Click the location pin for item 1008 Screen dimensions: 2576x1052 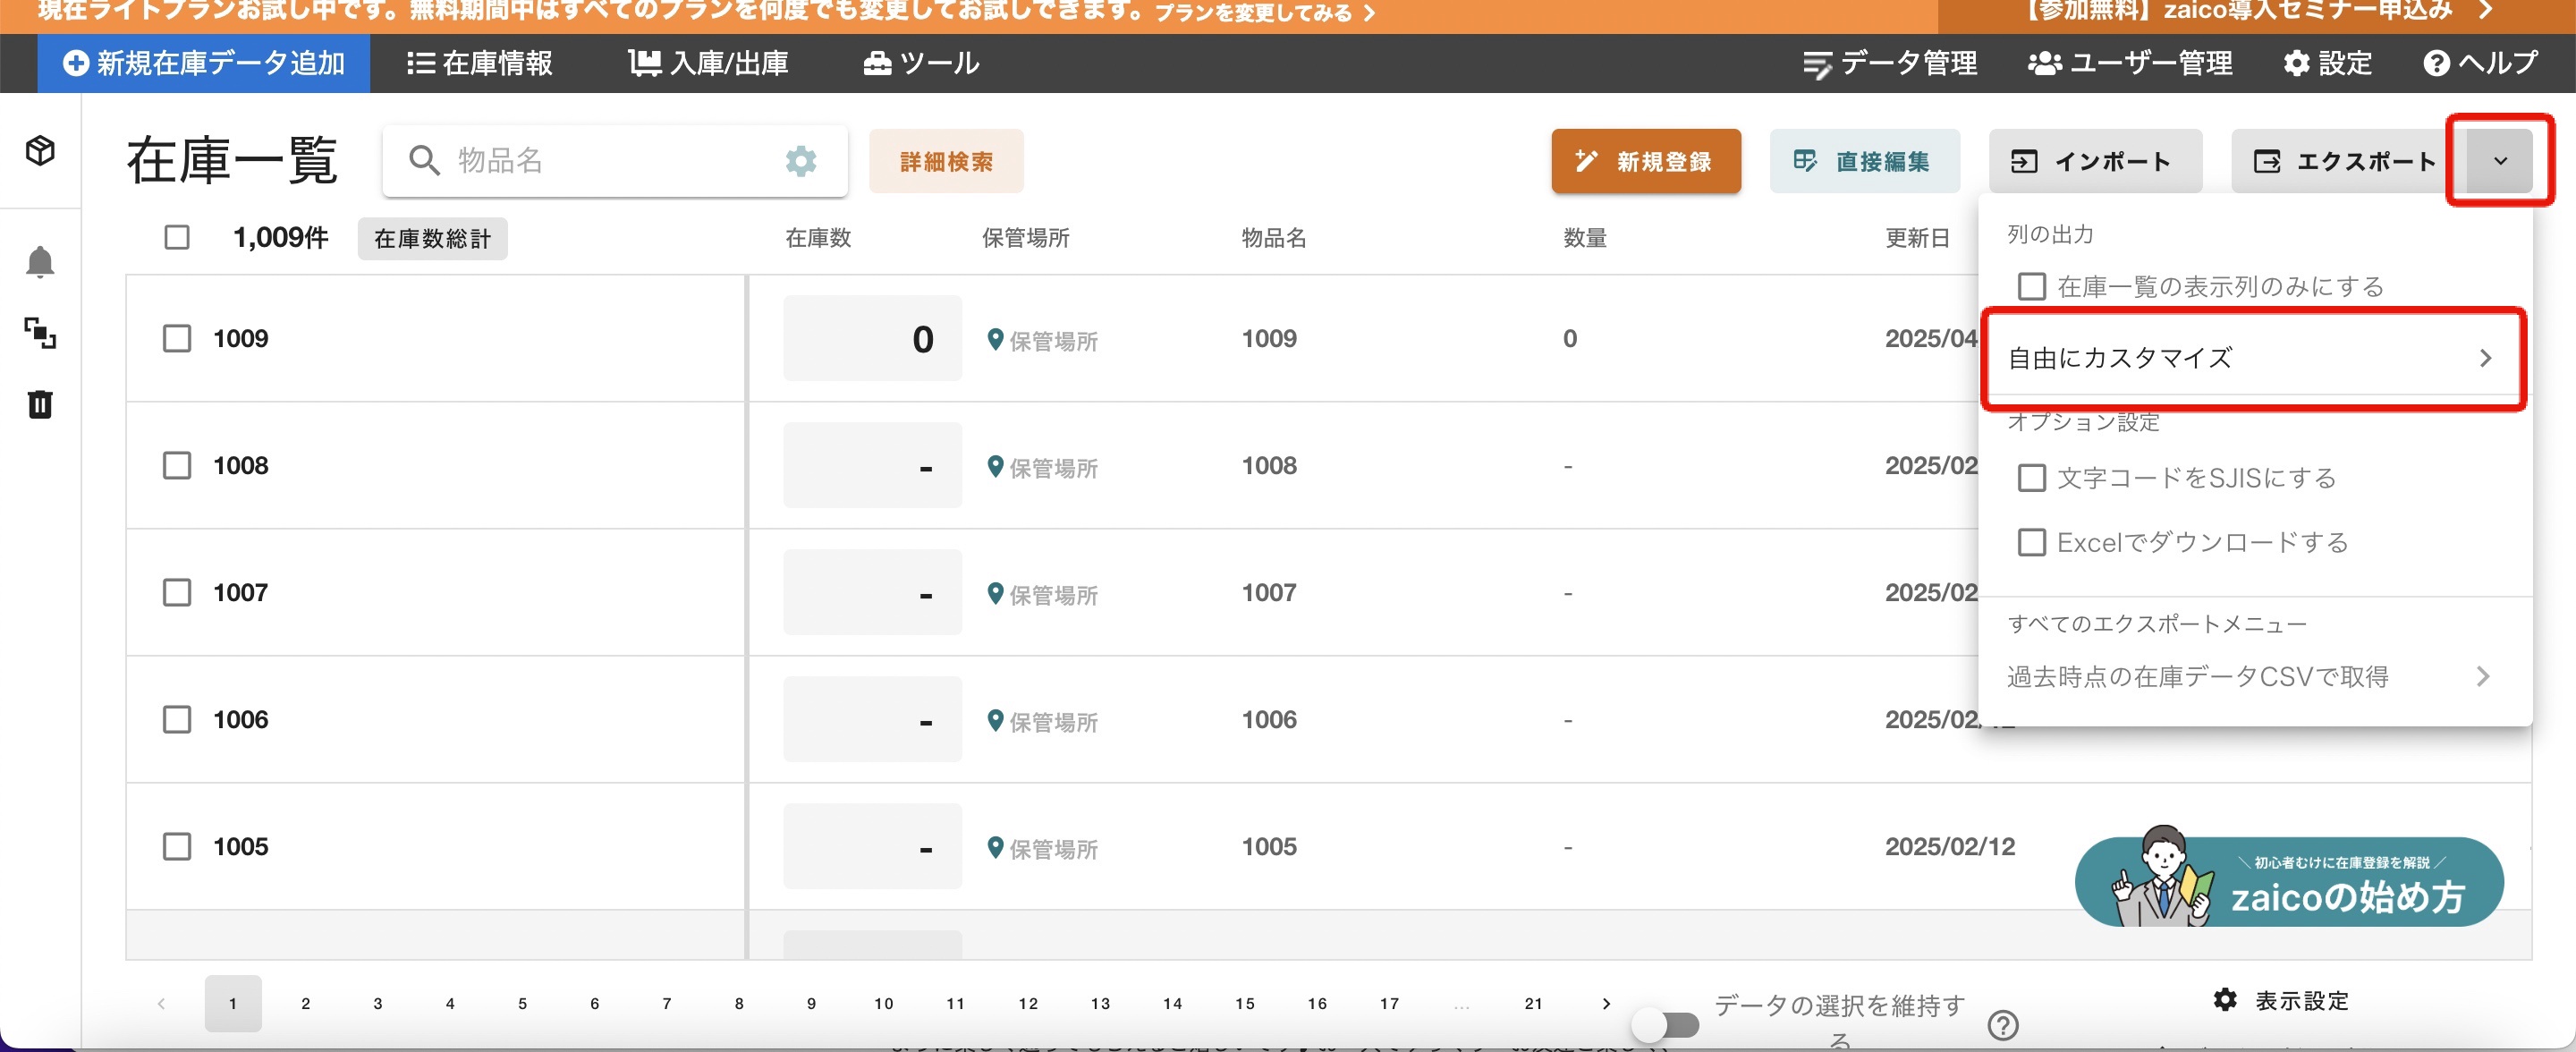(995, 466)
